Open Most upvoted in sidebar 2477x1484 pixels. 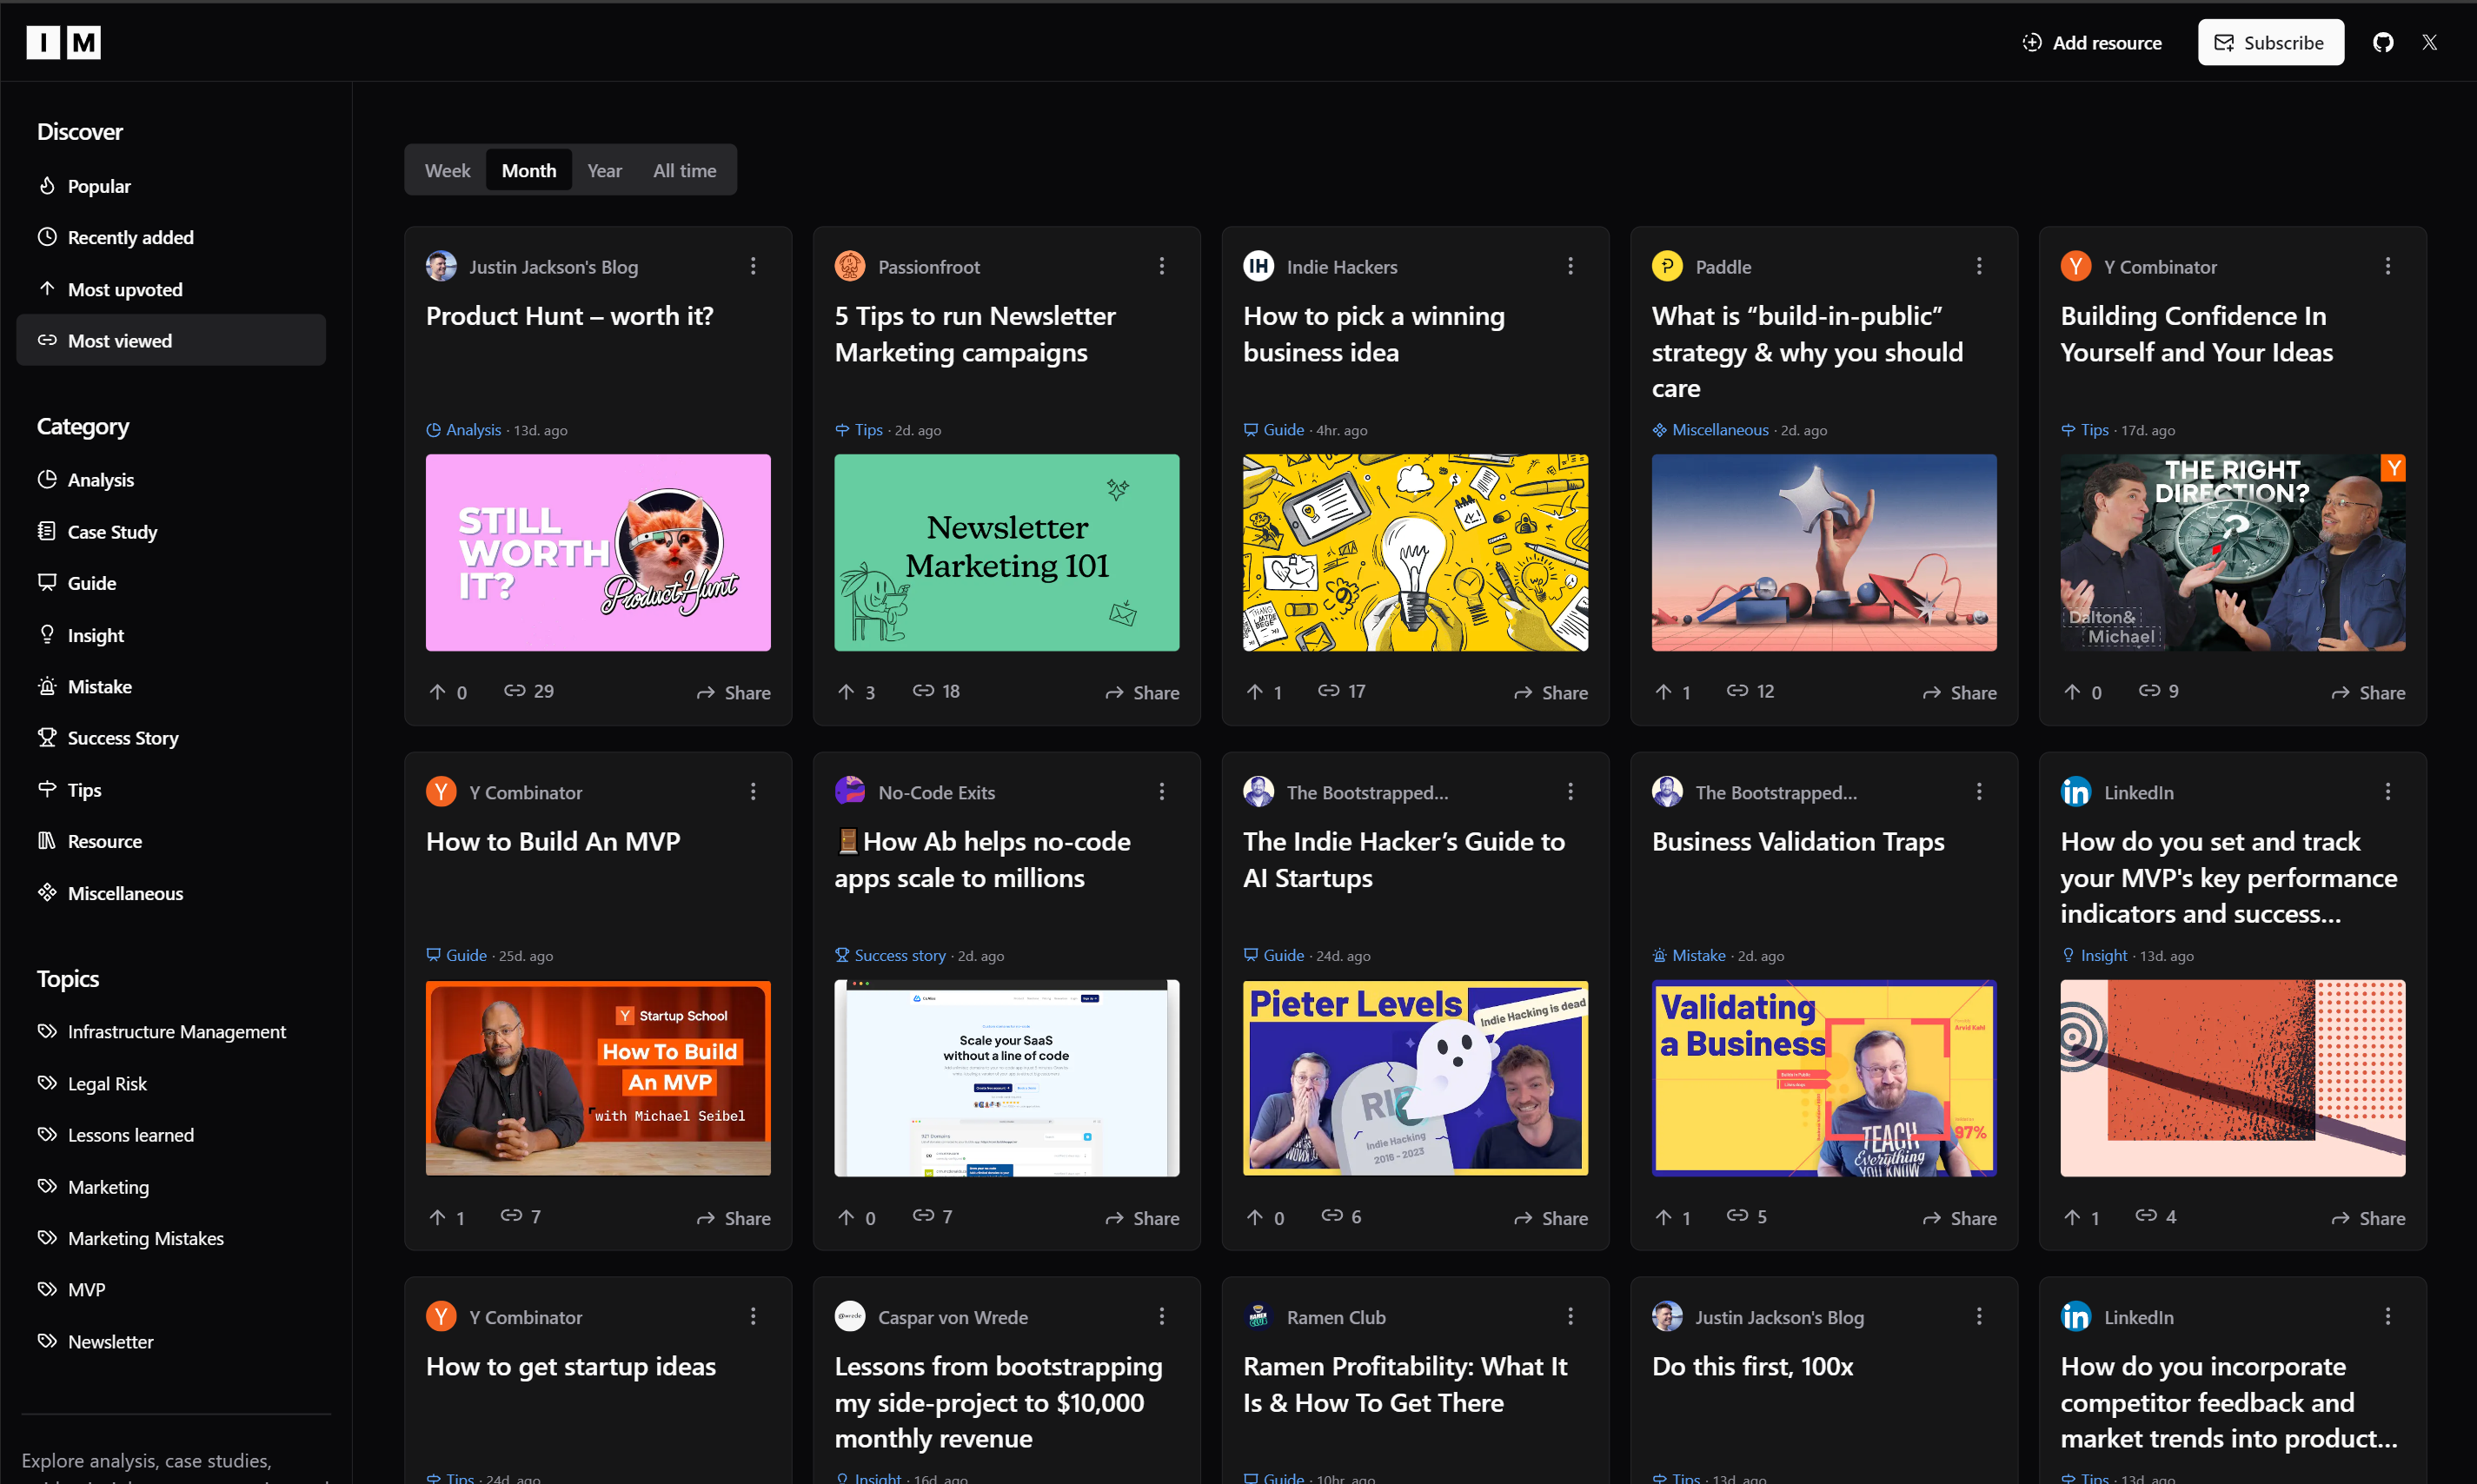coord(171,289)
